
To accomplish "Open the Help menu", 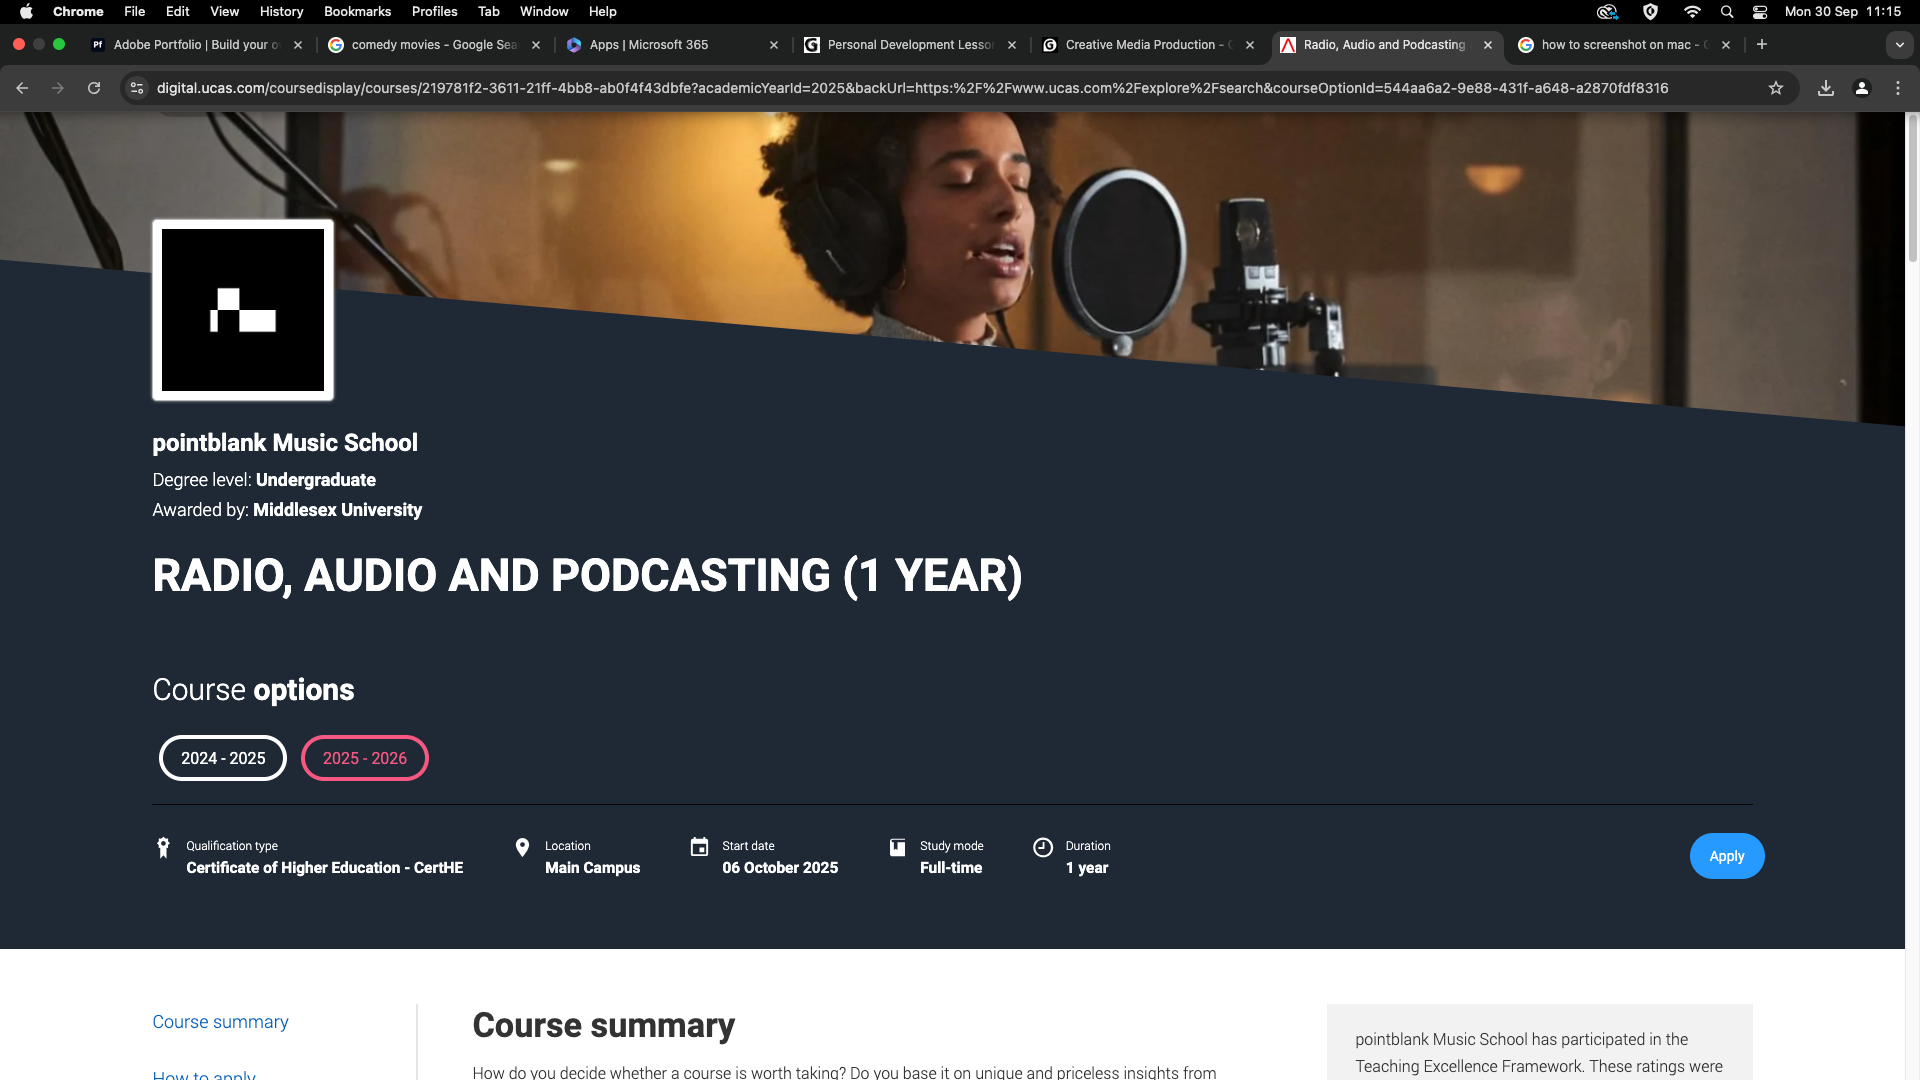I will (x=603, y=12).
